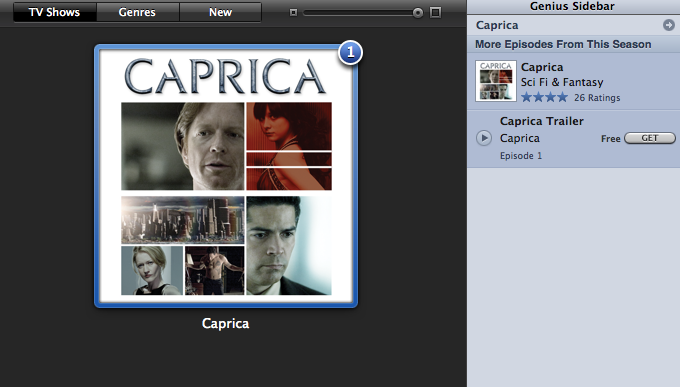Click the Sci Fi & Fantasy genre link
680x387 pixels.
point(562,82)
